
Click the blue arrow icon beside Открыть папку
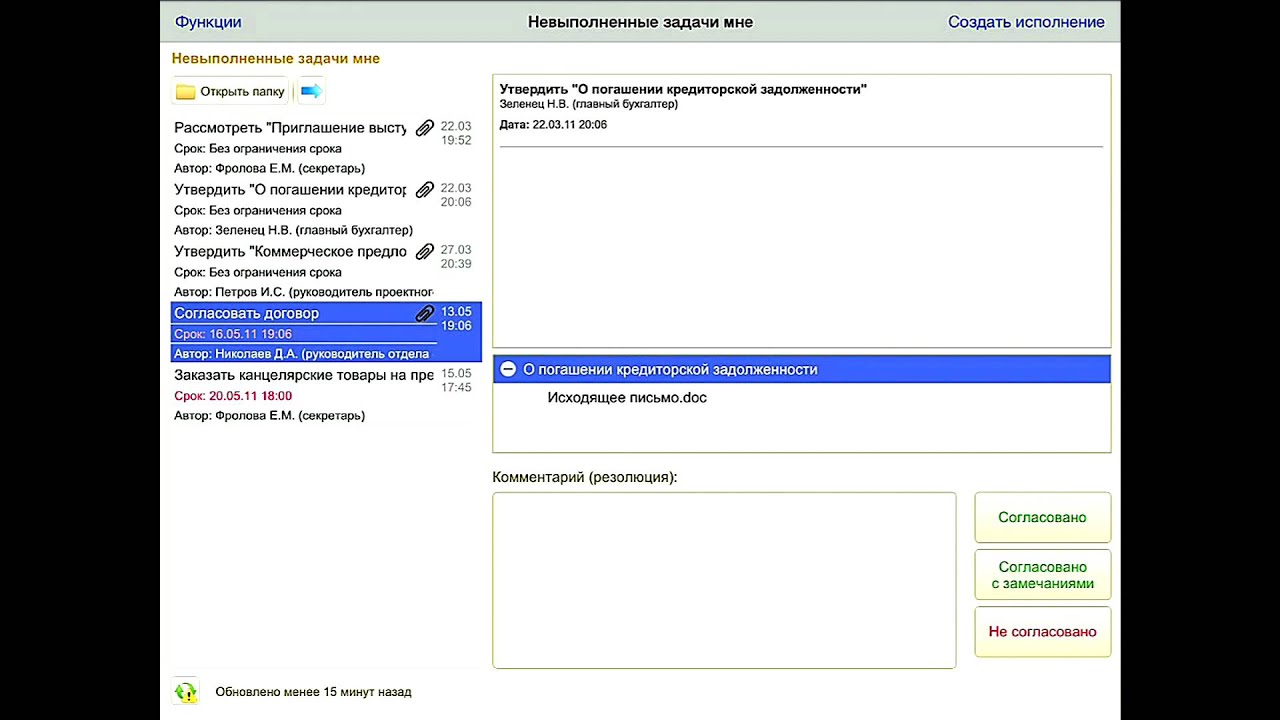[x=311, y=91]
